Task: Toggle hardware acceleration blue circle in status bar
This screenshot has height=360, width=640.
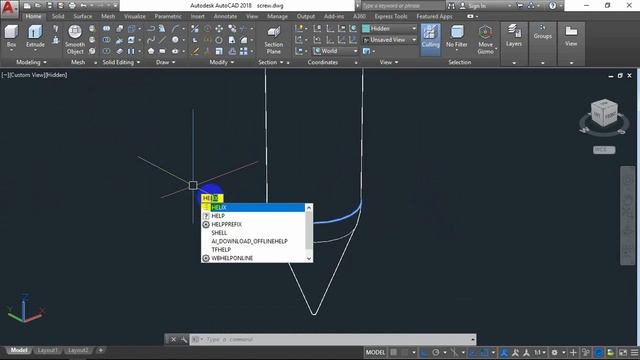Action: tap(598, 352)
